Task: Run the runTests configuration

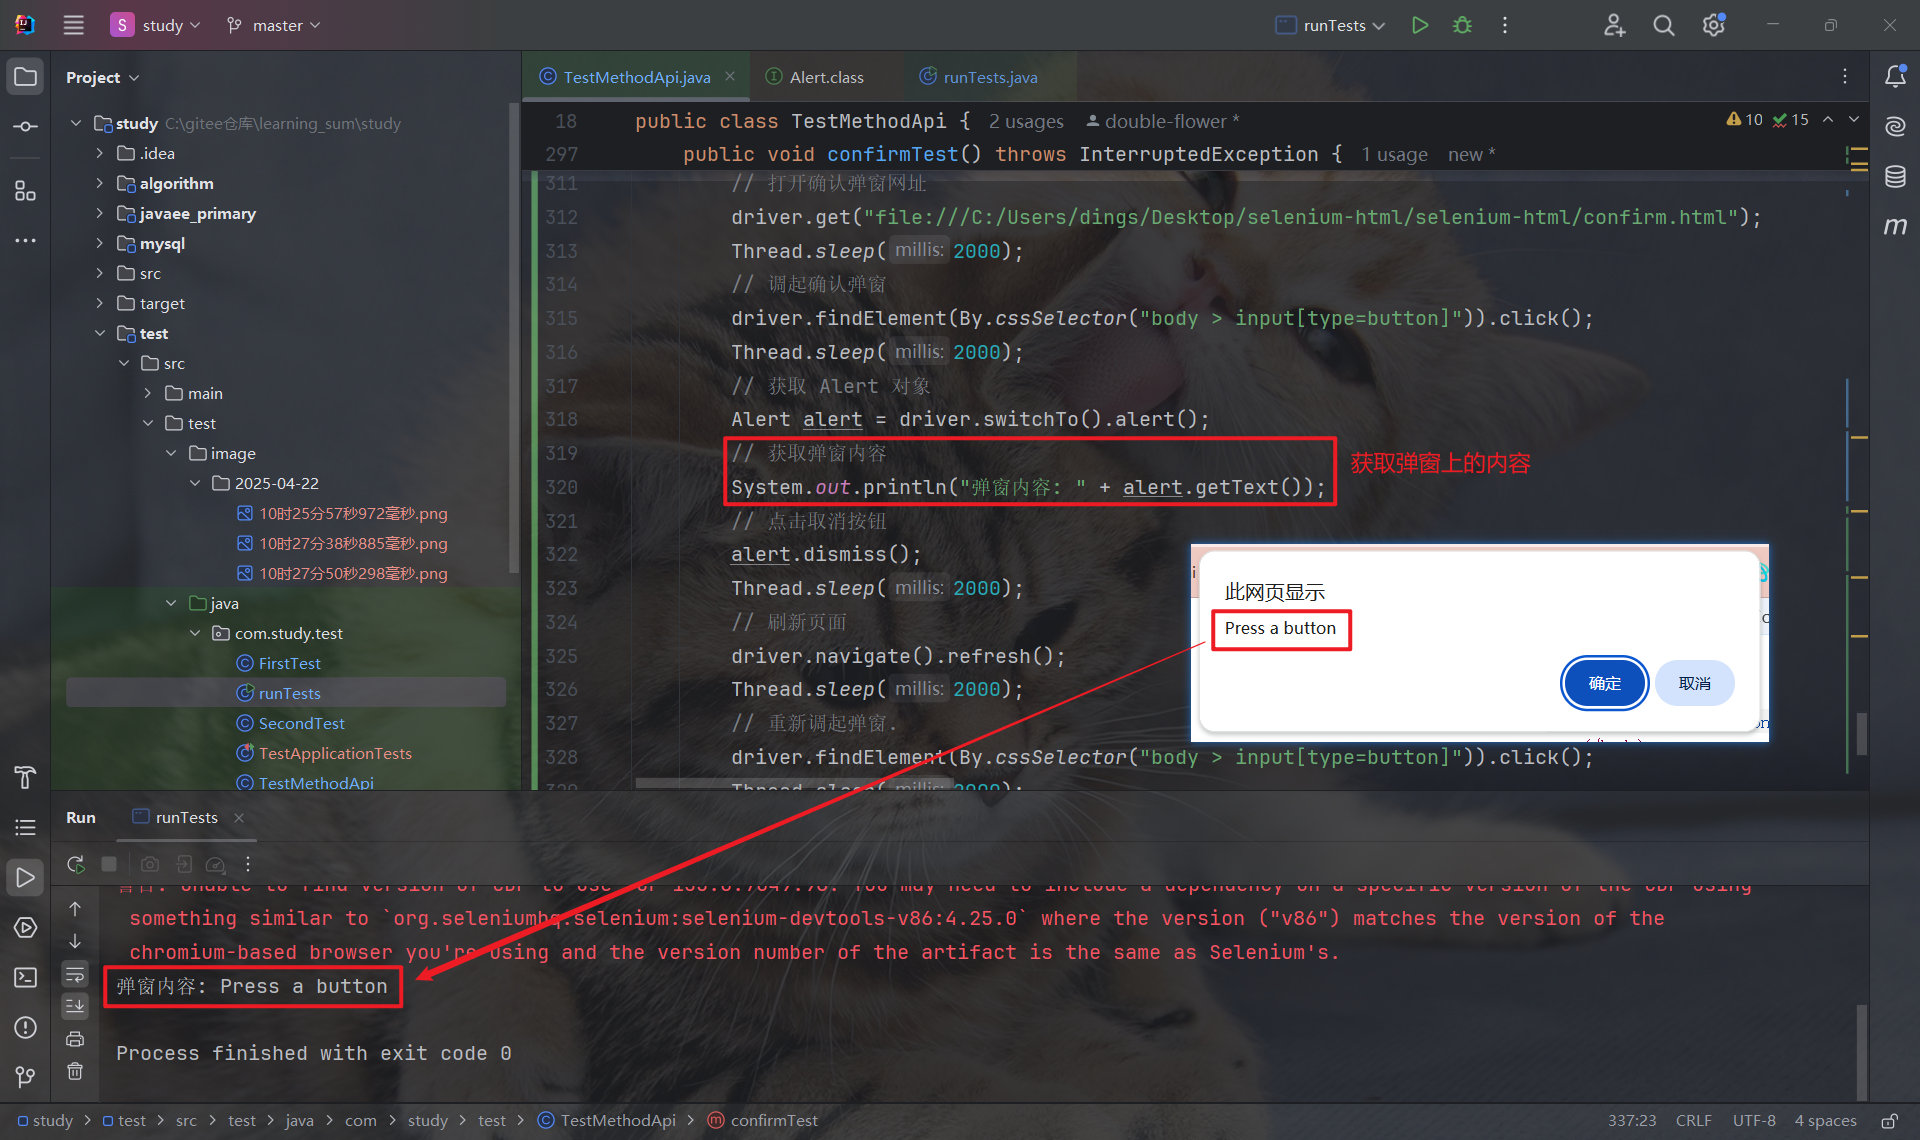Action: (x=1419, y=25)
